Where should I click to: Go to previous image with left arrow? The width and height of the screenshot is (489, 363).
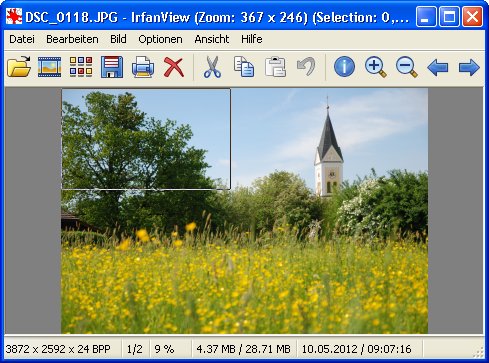(438, 67)
